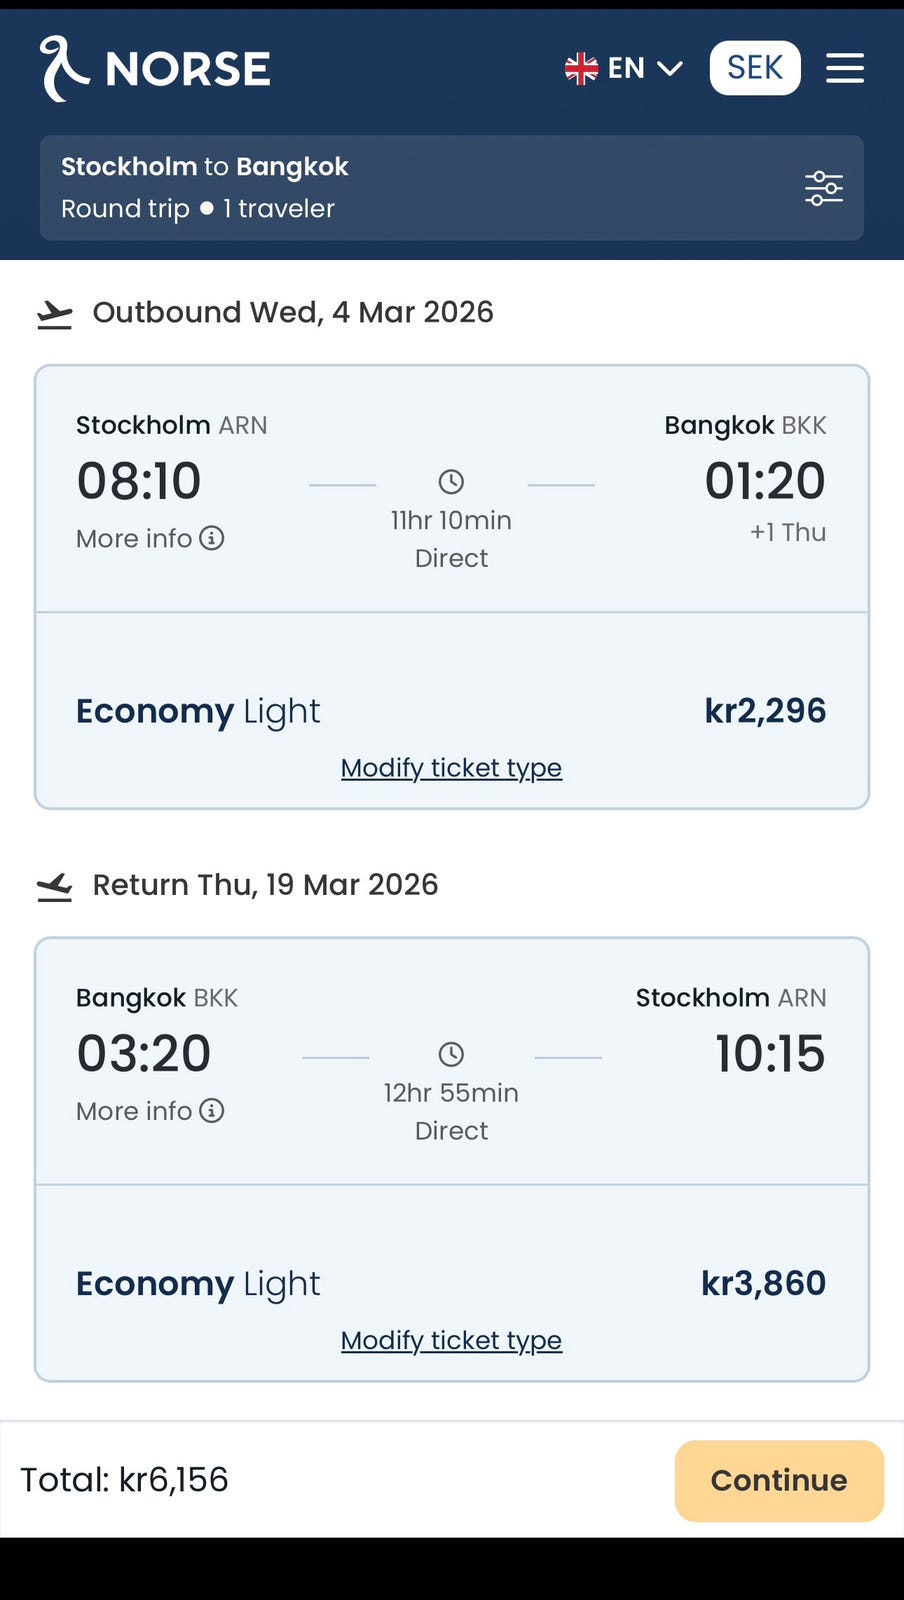Select the return Economy Light fare kr3,860
904x1600 pixels.
451,1283
